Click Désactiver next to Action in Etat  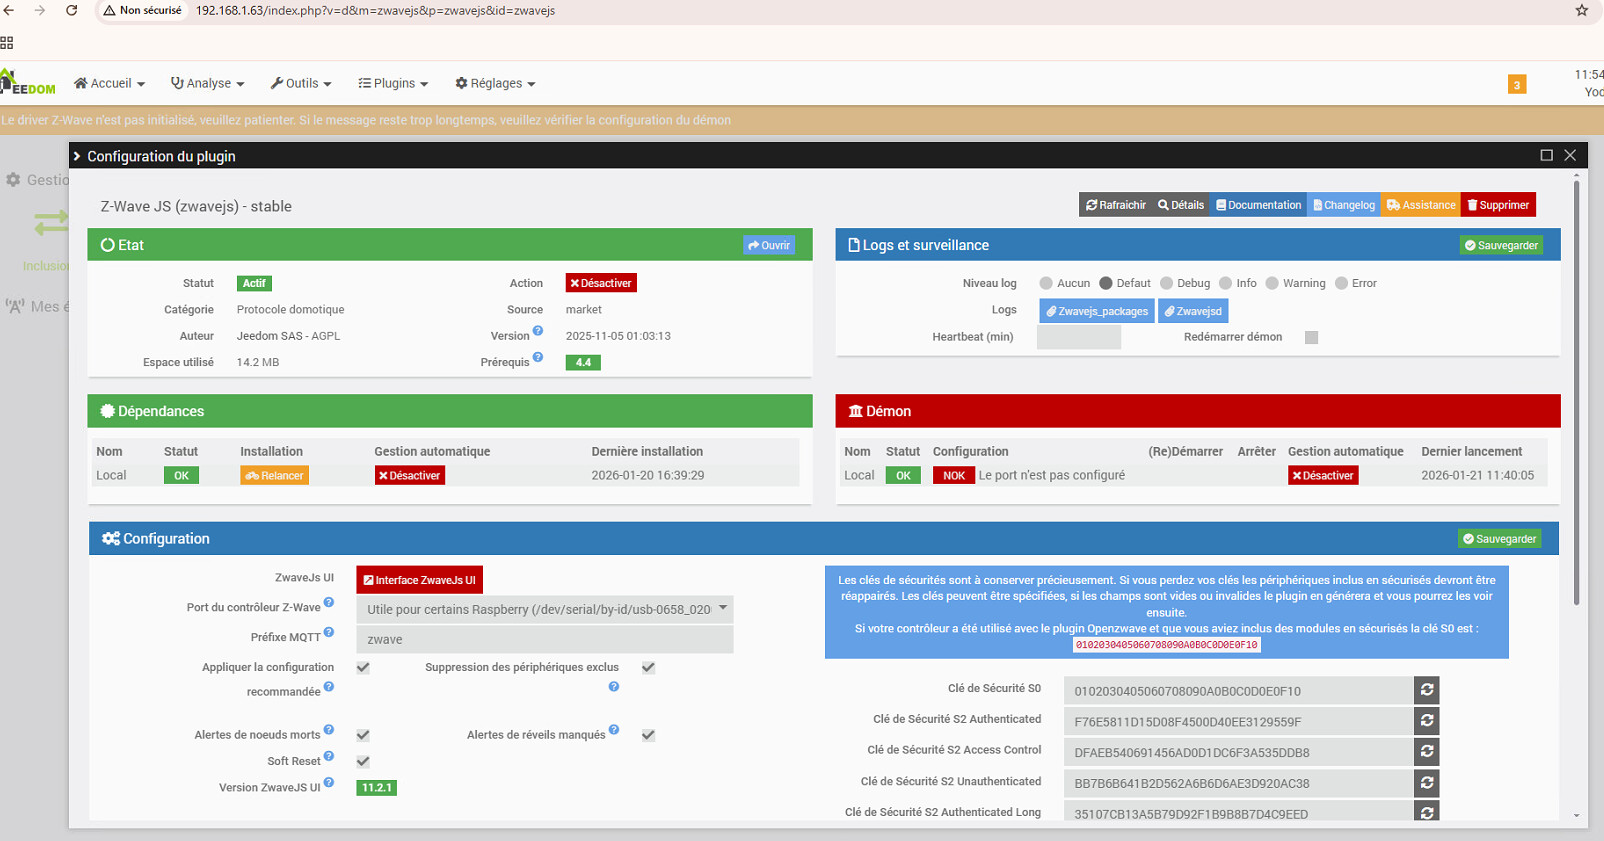pyautogui.click(x=601, y=283)
